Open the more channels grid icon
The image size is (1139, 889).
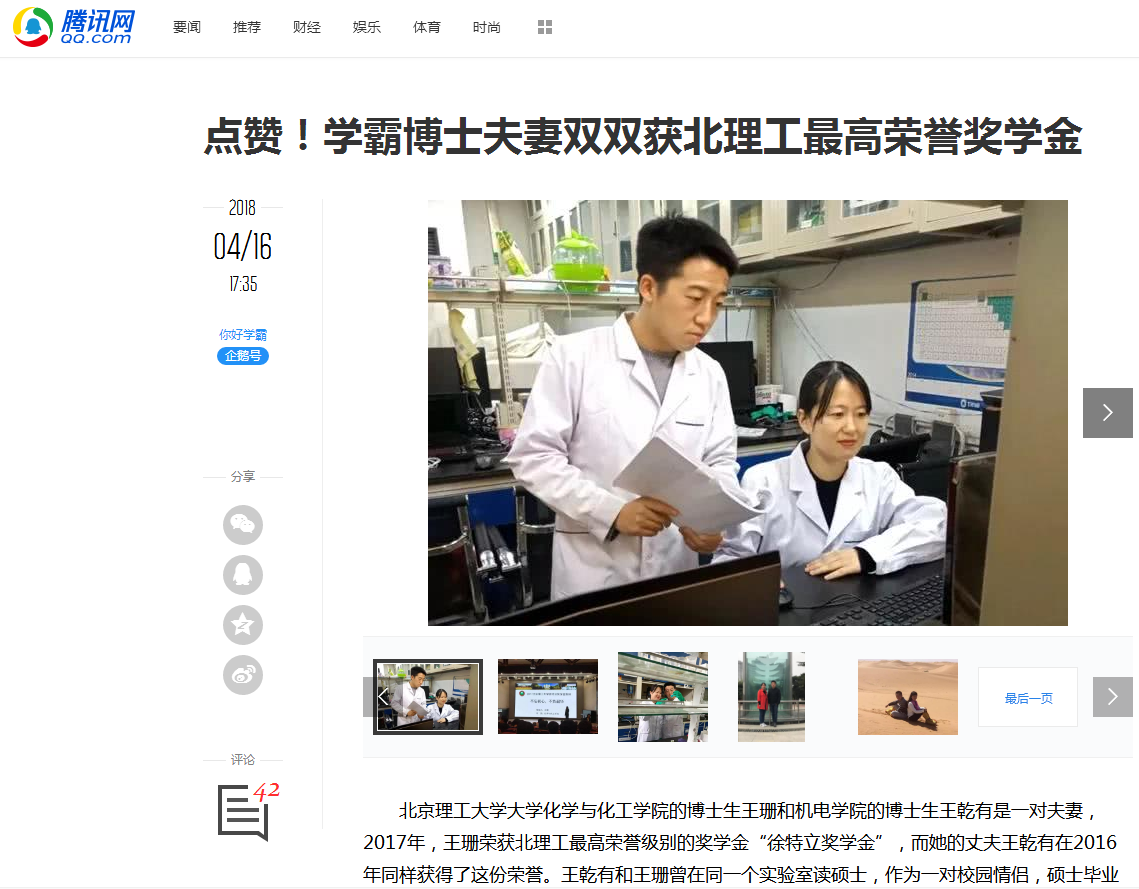coord(545,27)
